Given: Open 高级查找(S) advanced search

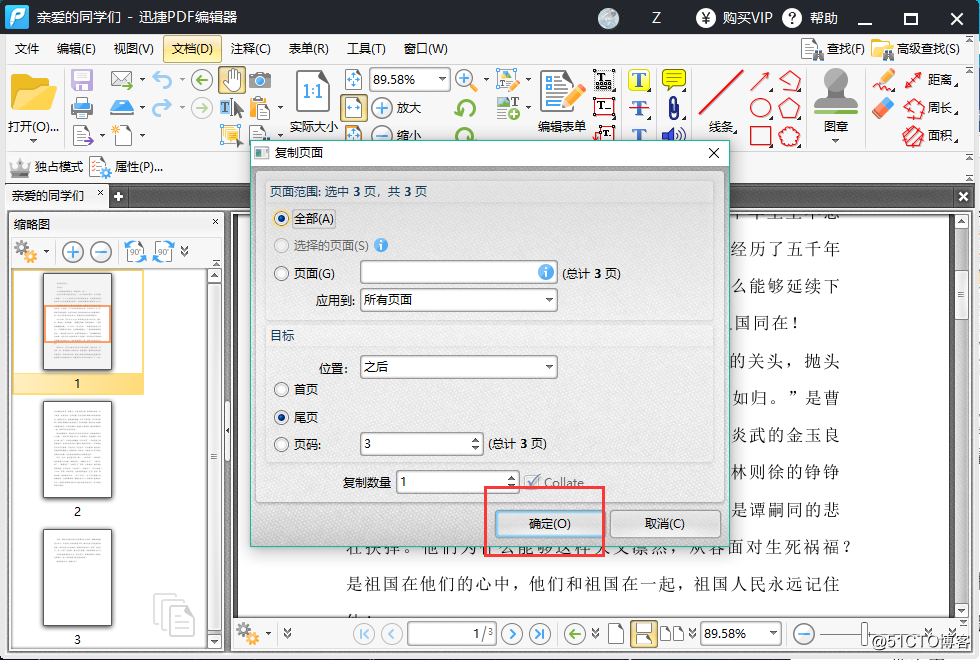Looking at the screenshot, I should pyautogui.click(x=916, y=49).
